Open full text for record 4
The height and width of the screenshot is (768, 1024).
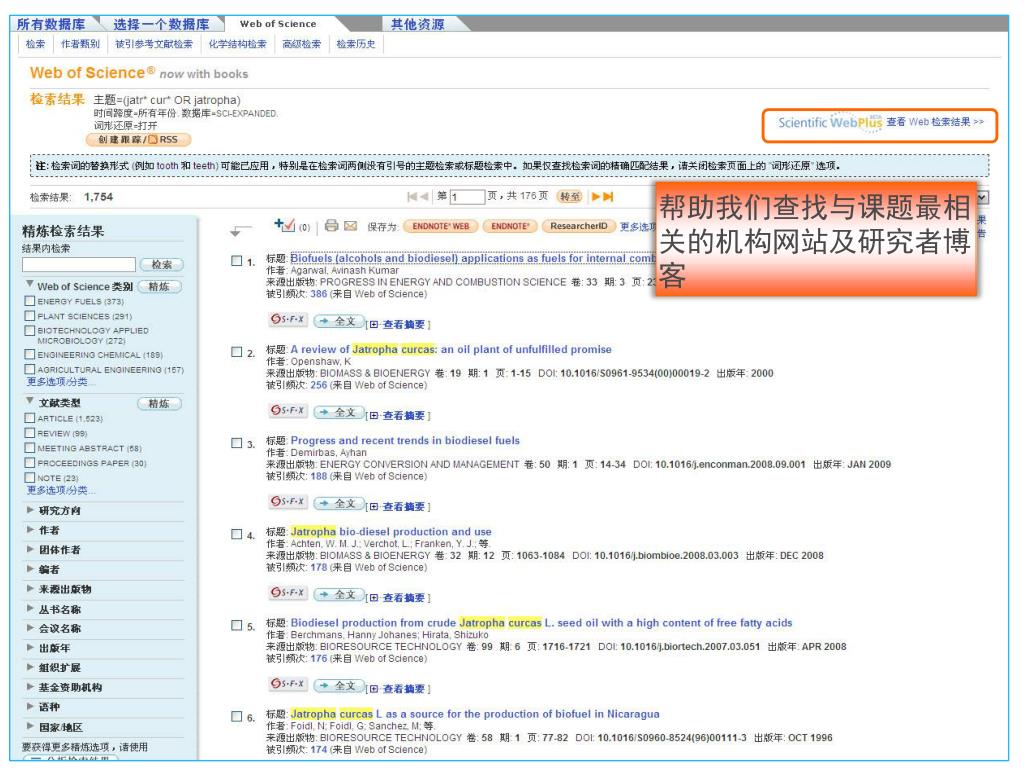[x=338, y=594]
